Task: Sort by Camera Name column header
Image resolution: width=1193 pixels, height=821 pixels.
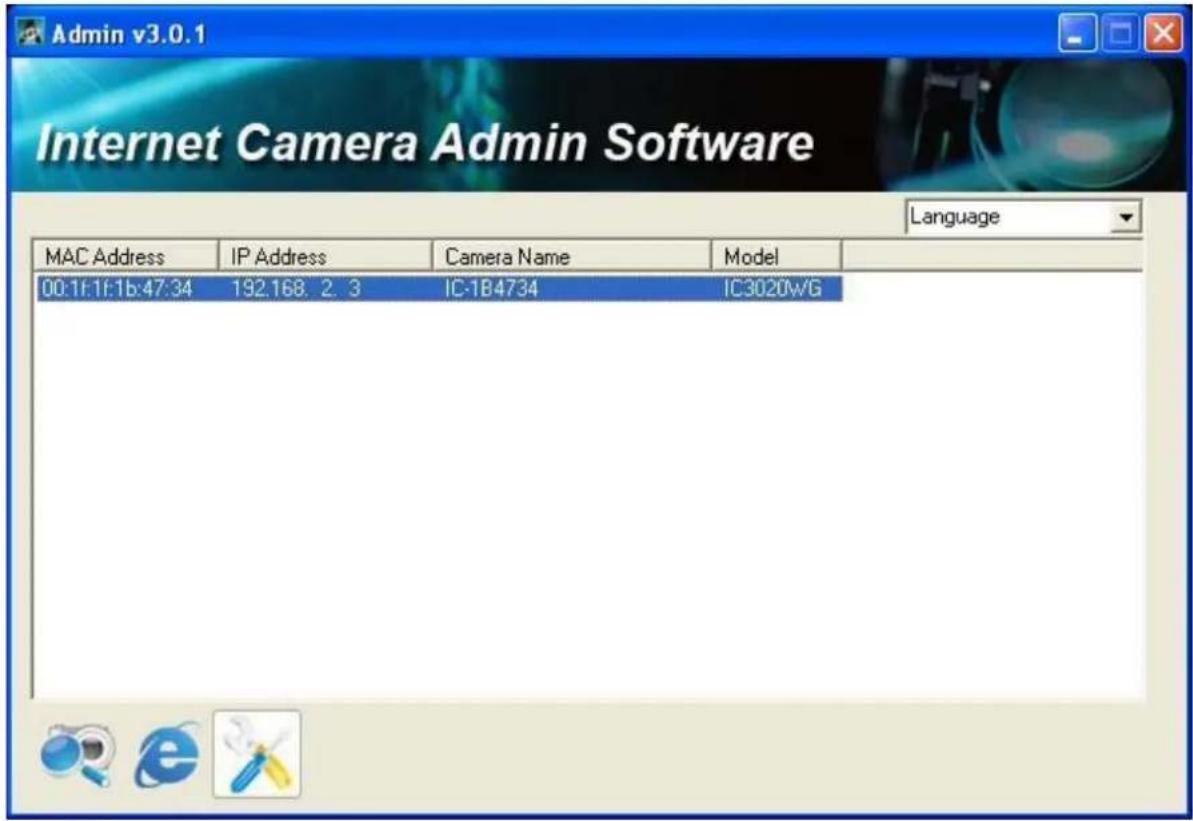Action: pos(571,256)
